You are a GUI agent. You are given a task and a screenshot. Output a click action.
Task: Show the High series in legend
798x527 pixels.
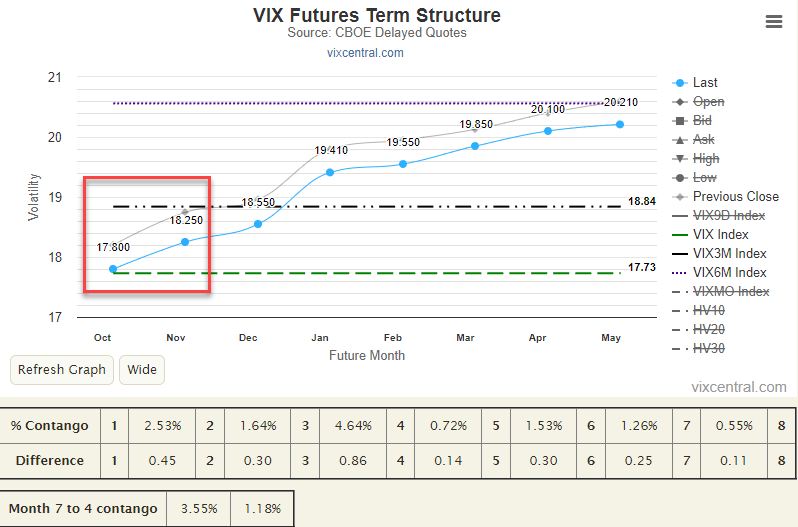pyautogui.click(x=706, y=159)
